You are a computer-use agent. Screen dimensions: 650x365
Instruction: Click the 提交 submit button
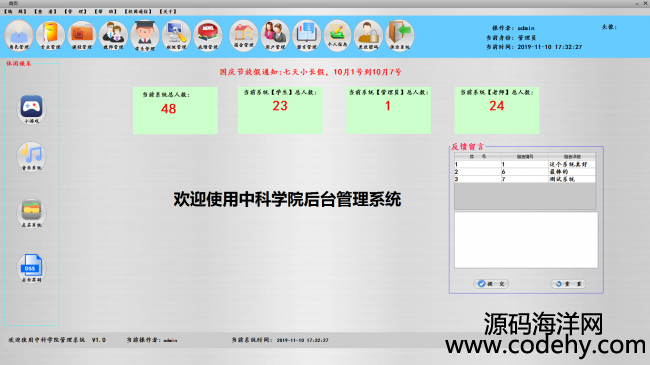pyautogui.click(x=491, y=284)
